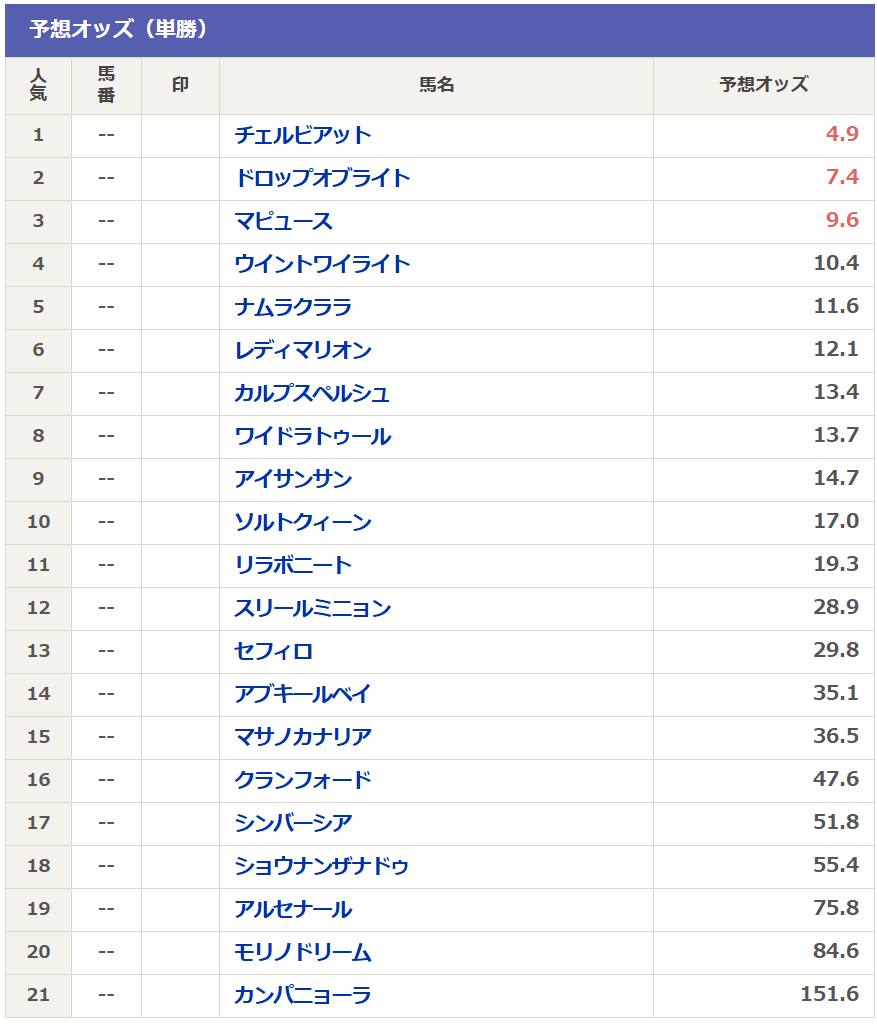Screen dimensions: 877x1027
Task: Select リラボニート from the list
Action: pyautogui.click(x=293, y=565)
